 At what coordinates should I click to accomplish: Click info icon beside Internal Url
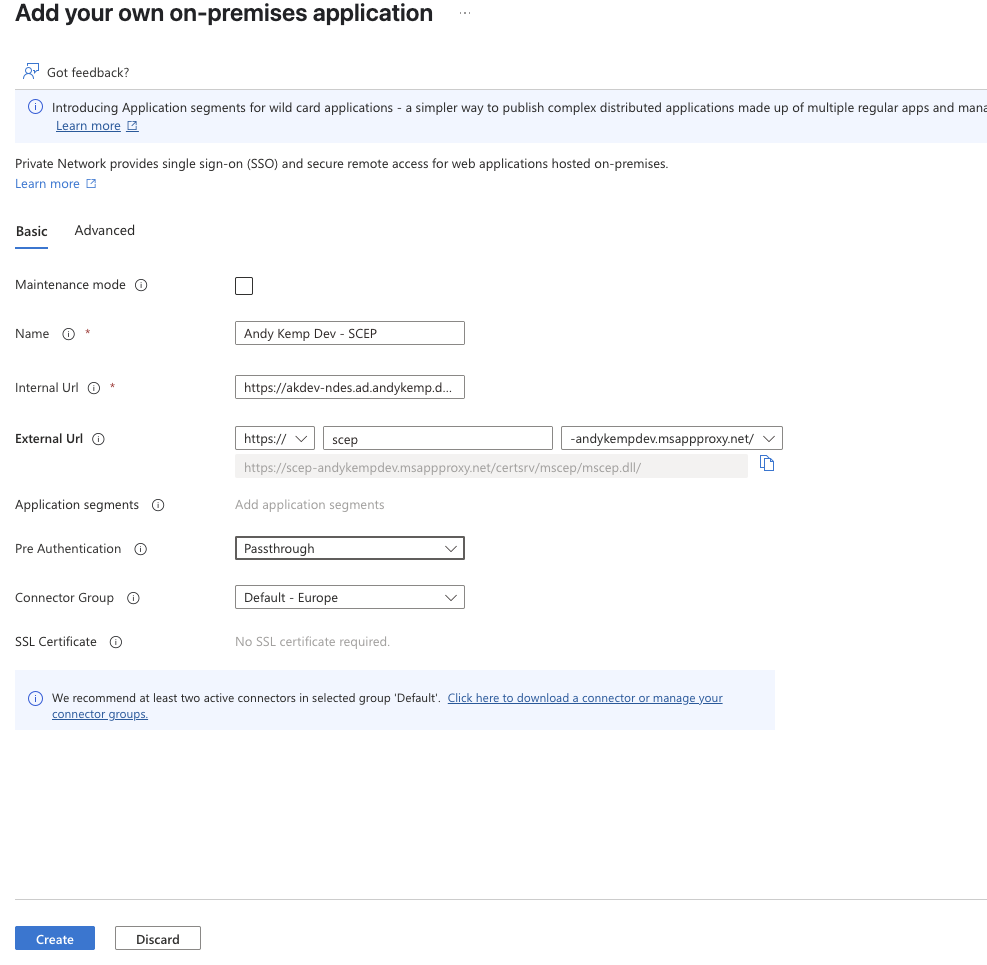tap(94, 388)
